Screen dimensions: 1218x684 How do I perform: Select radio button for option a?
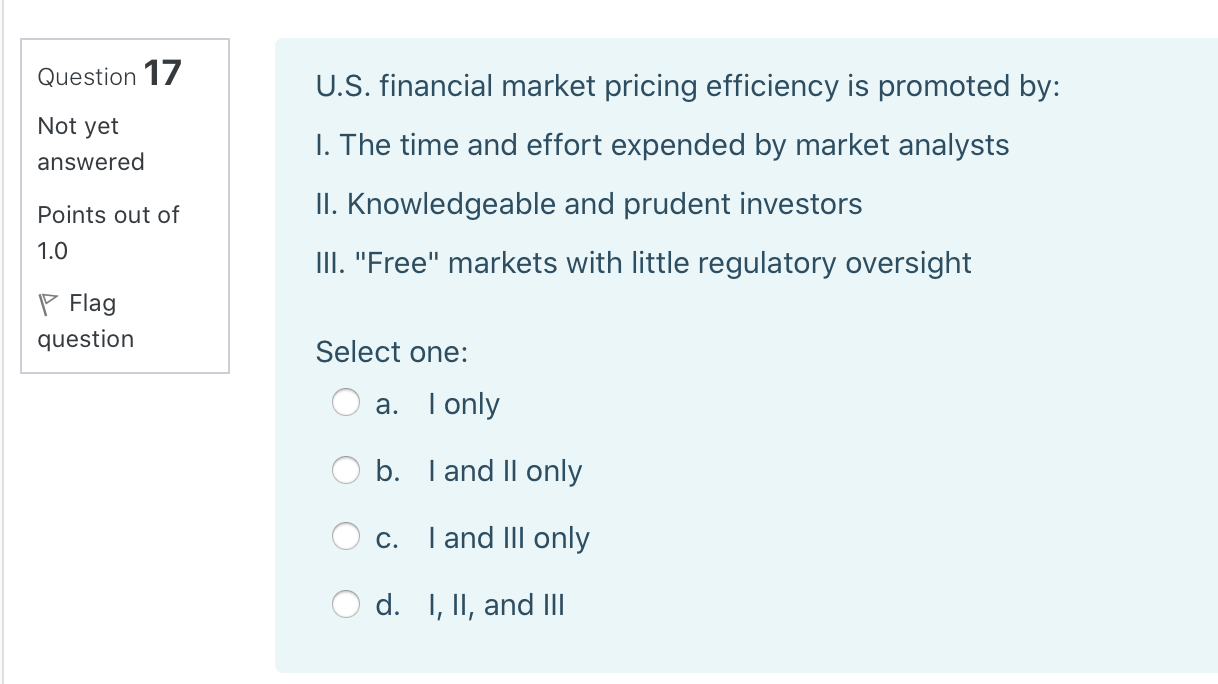coord(346,403)
